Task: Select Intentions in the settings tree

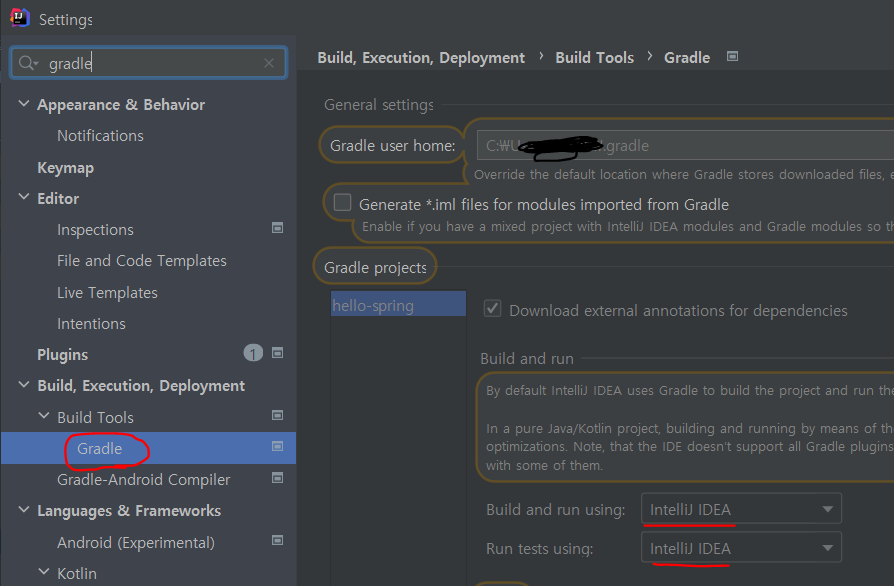Action: pyautogui.click(x=91, y=323)
